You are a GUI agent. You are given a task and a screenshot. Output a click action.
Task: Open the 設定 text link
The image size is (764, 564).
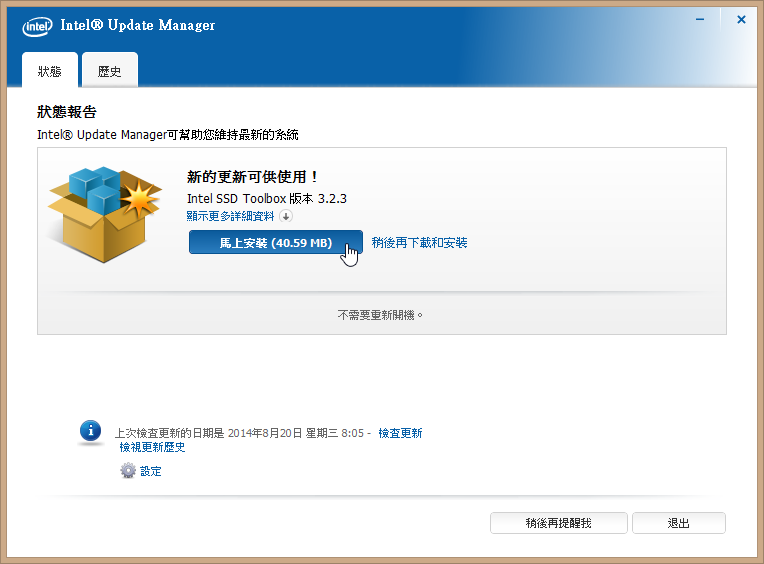[150, 471]
